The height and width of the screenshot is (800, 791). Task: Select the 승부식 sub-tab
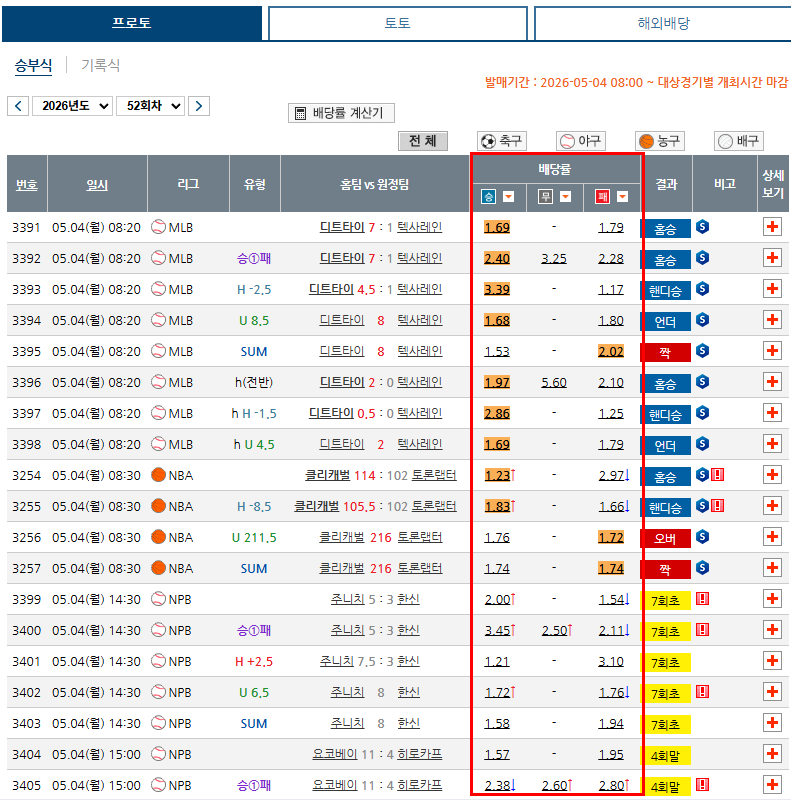point(33,65)
